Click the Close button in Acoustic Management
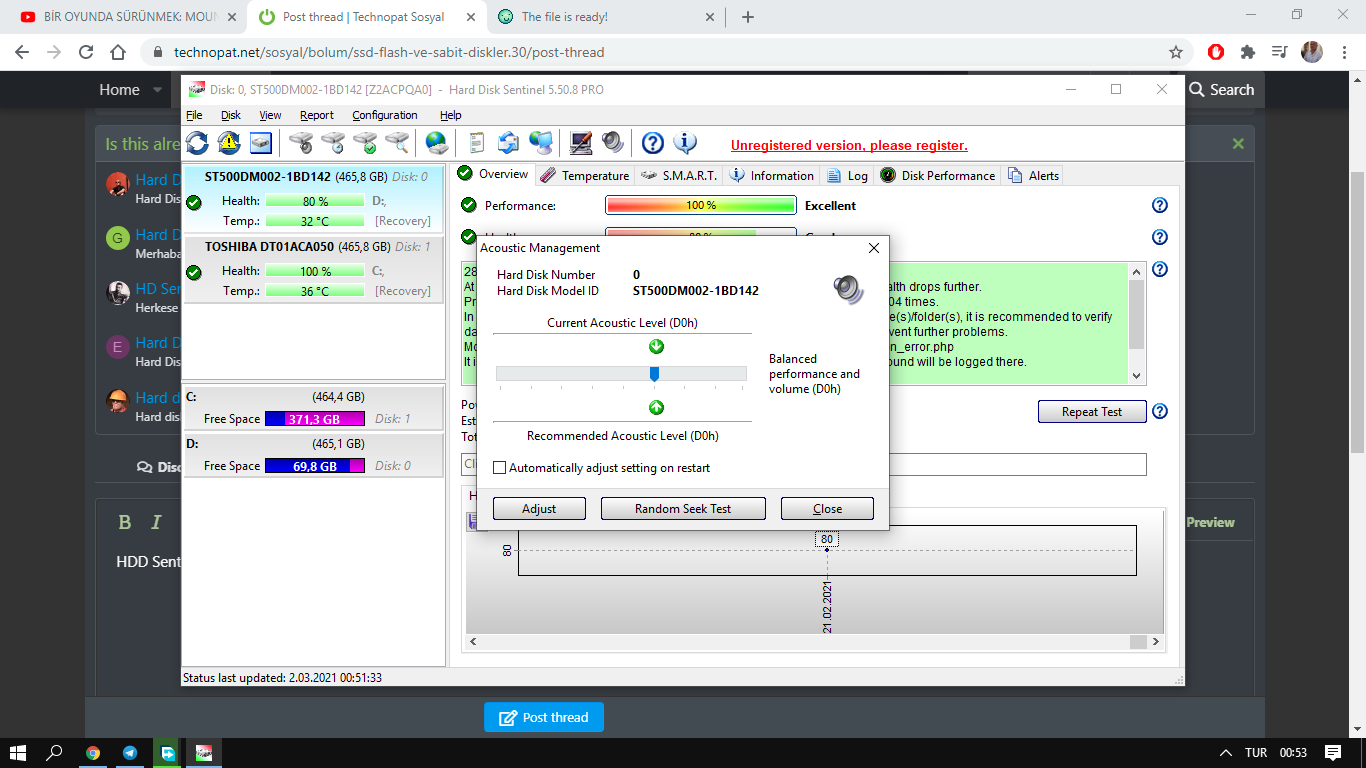Image resolution: width=1366 pixels, height=768 pixels. (827, 509)
